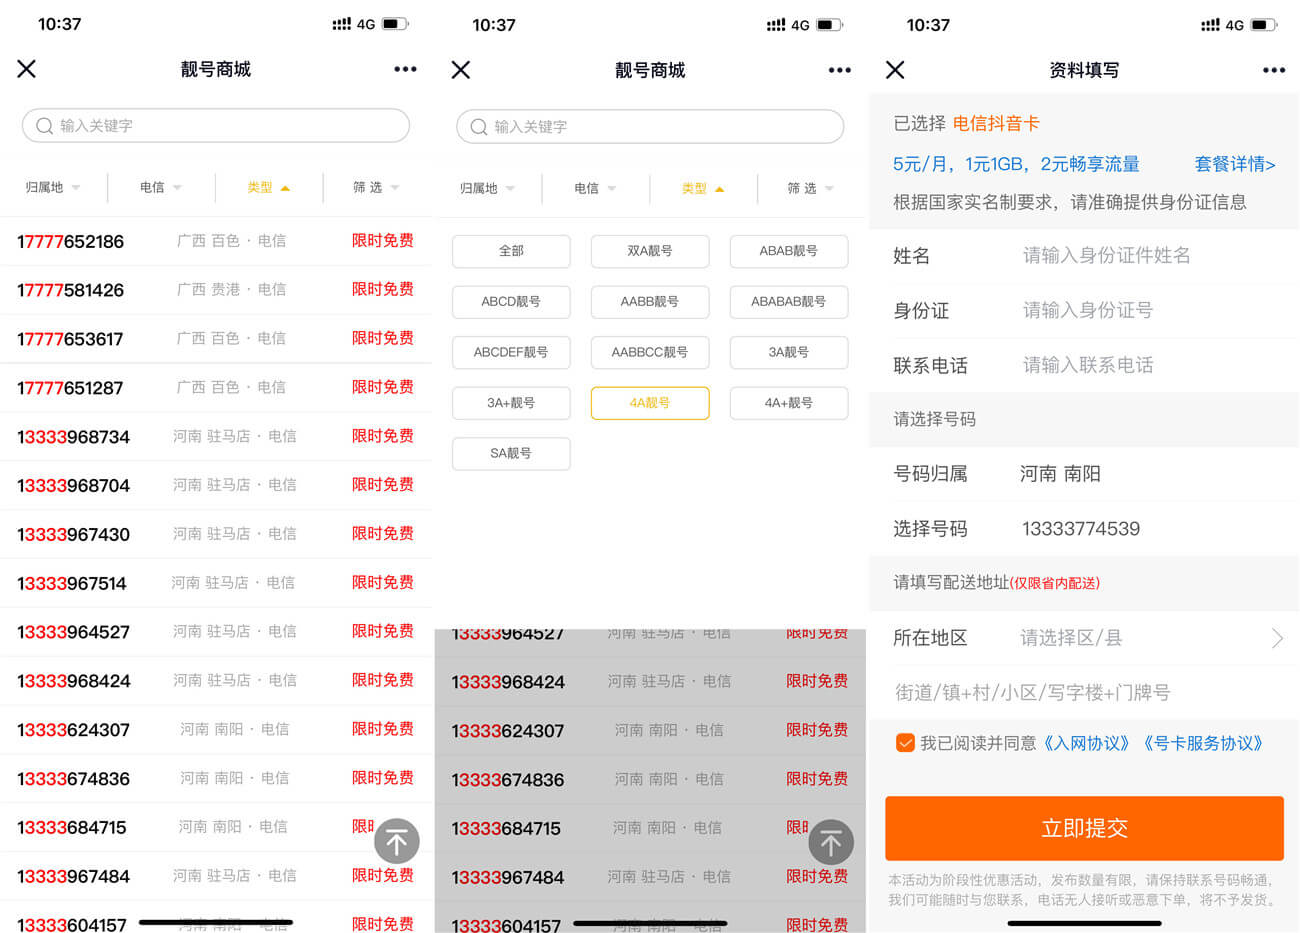Expand 归属地 dropdown on first screen

tap(53, 187)
